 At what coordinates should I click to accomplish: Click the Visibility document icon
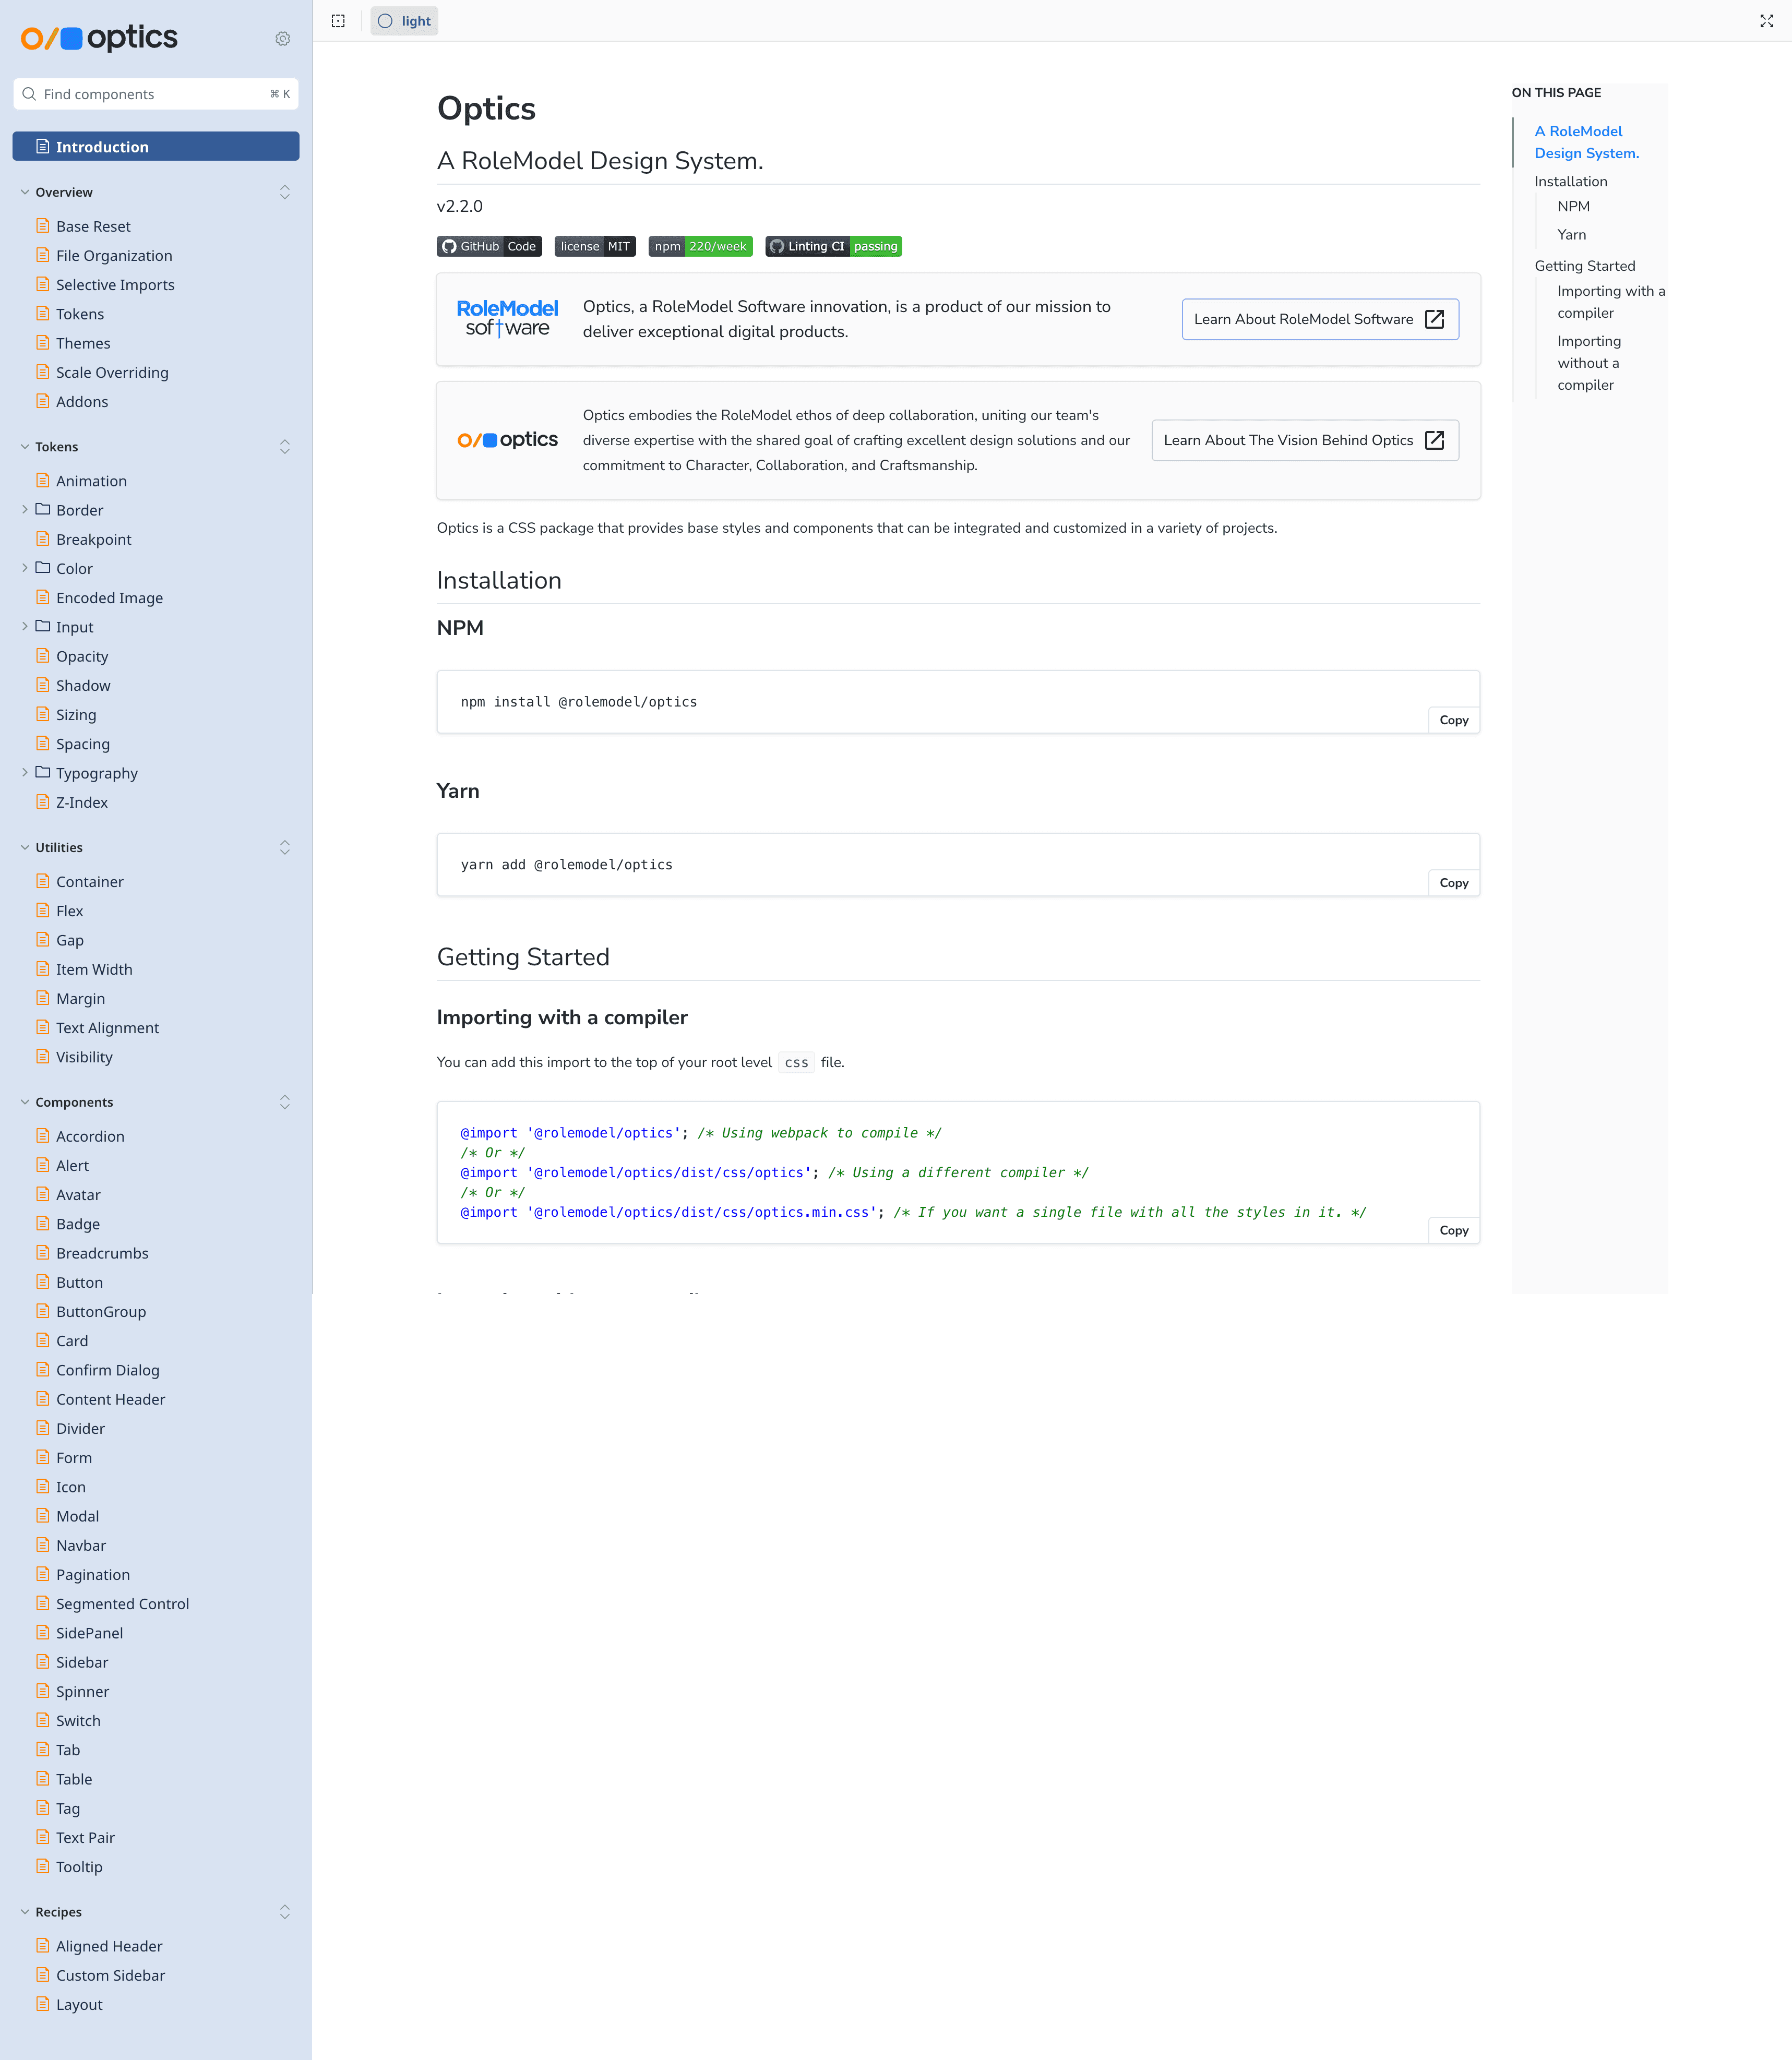coord(42,1056)
